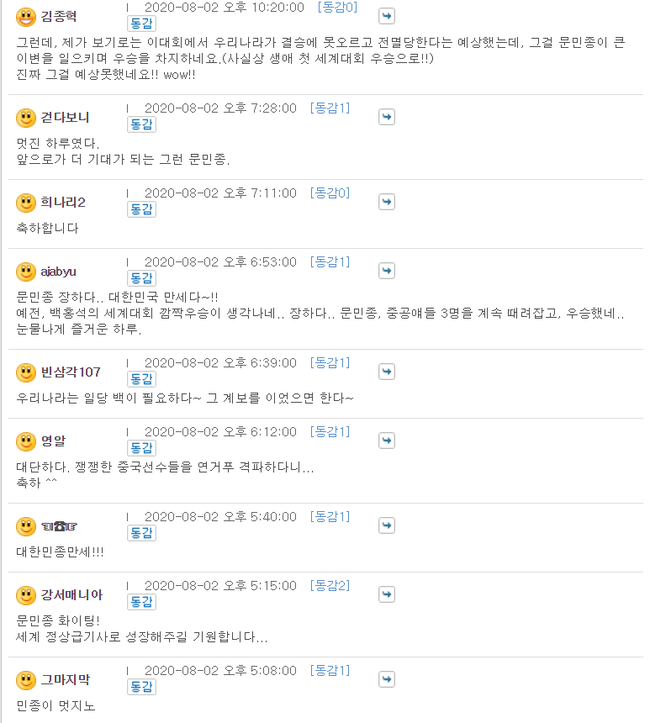This screenshot has width=650, height=723.
Task: Open the username link 빈삼각107
Action: 70,373
